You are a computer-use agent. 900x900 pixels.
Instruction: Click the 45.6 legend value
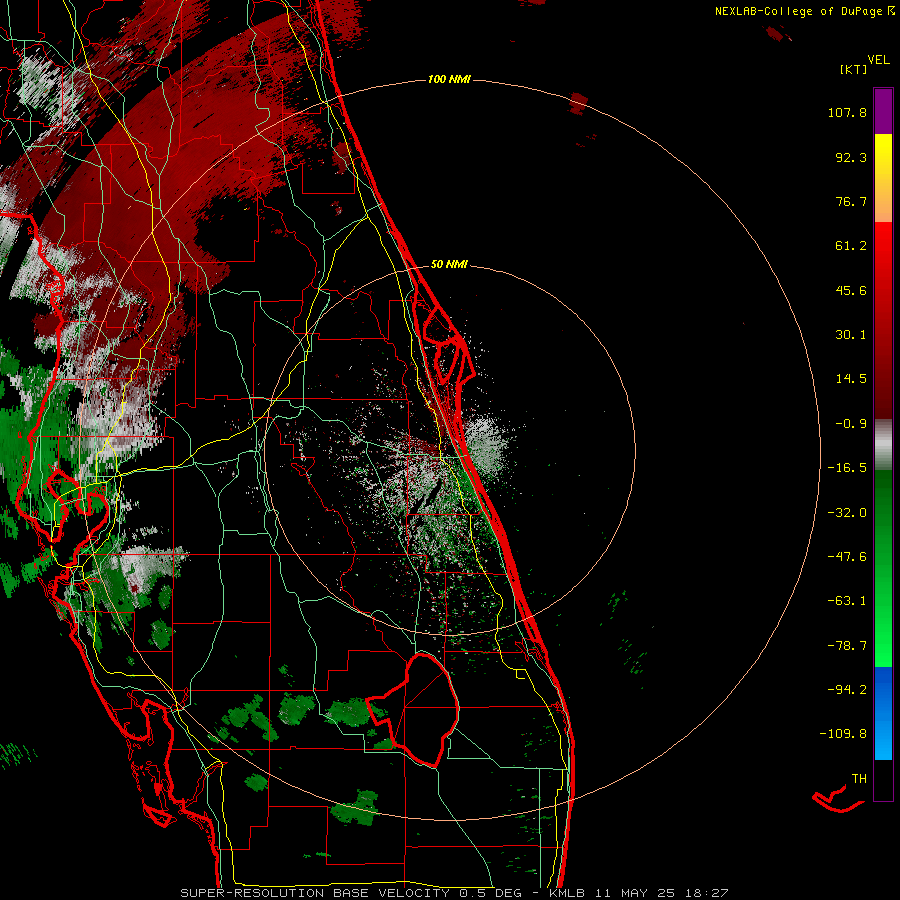851,290
